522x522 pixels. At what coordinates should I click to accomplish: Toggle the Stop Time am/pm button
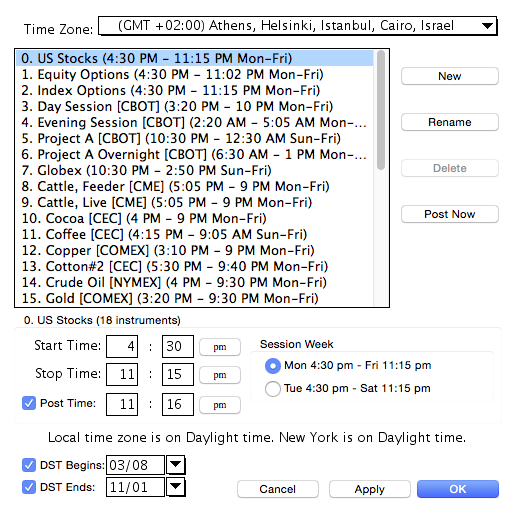[220, 375]
